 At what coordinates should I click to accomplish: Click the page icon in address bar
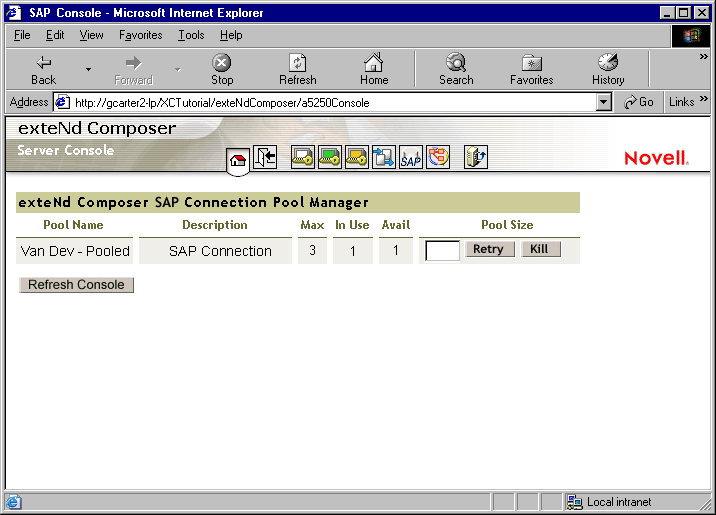click(62, 102)
